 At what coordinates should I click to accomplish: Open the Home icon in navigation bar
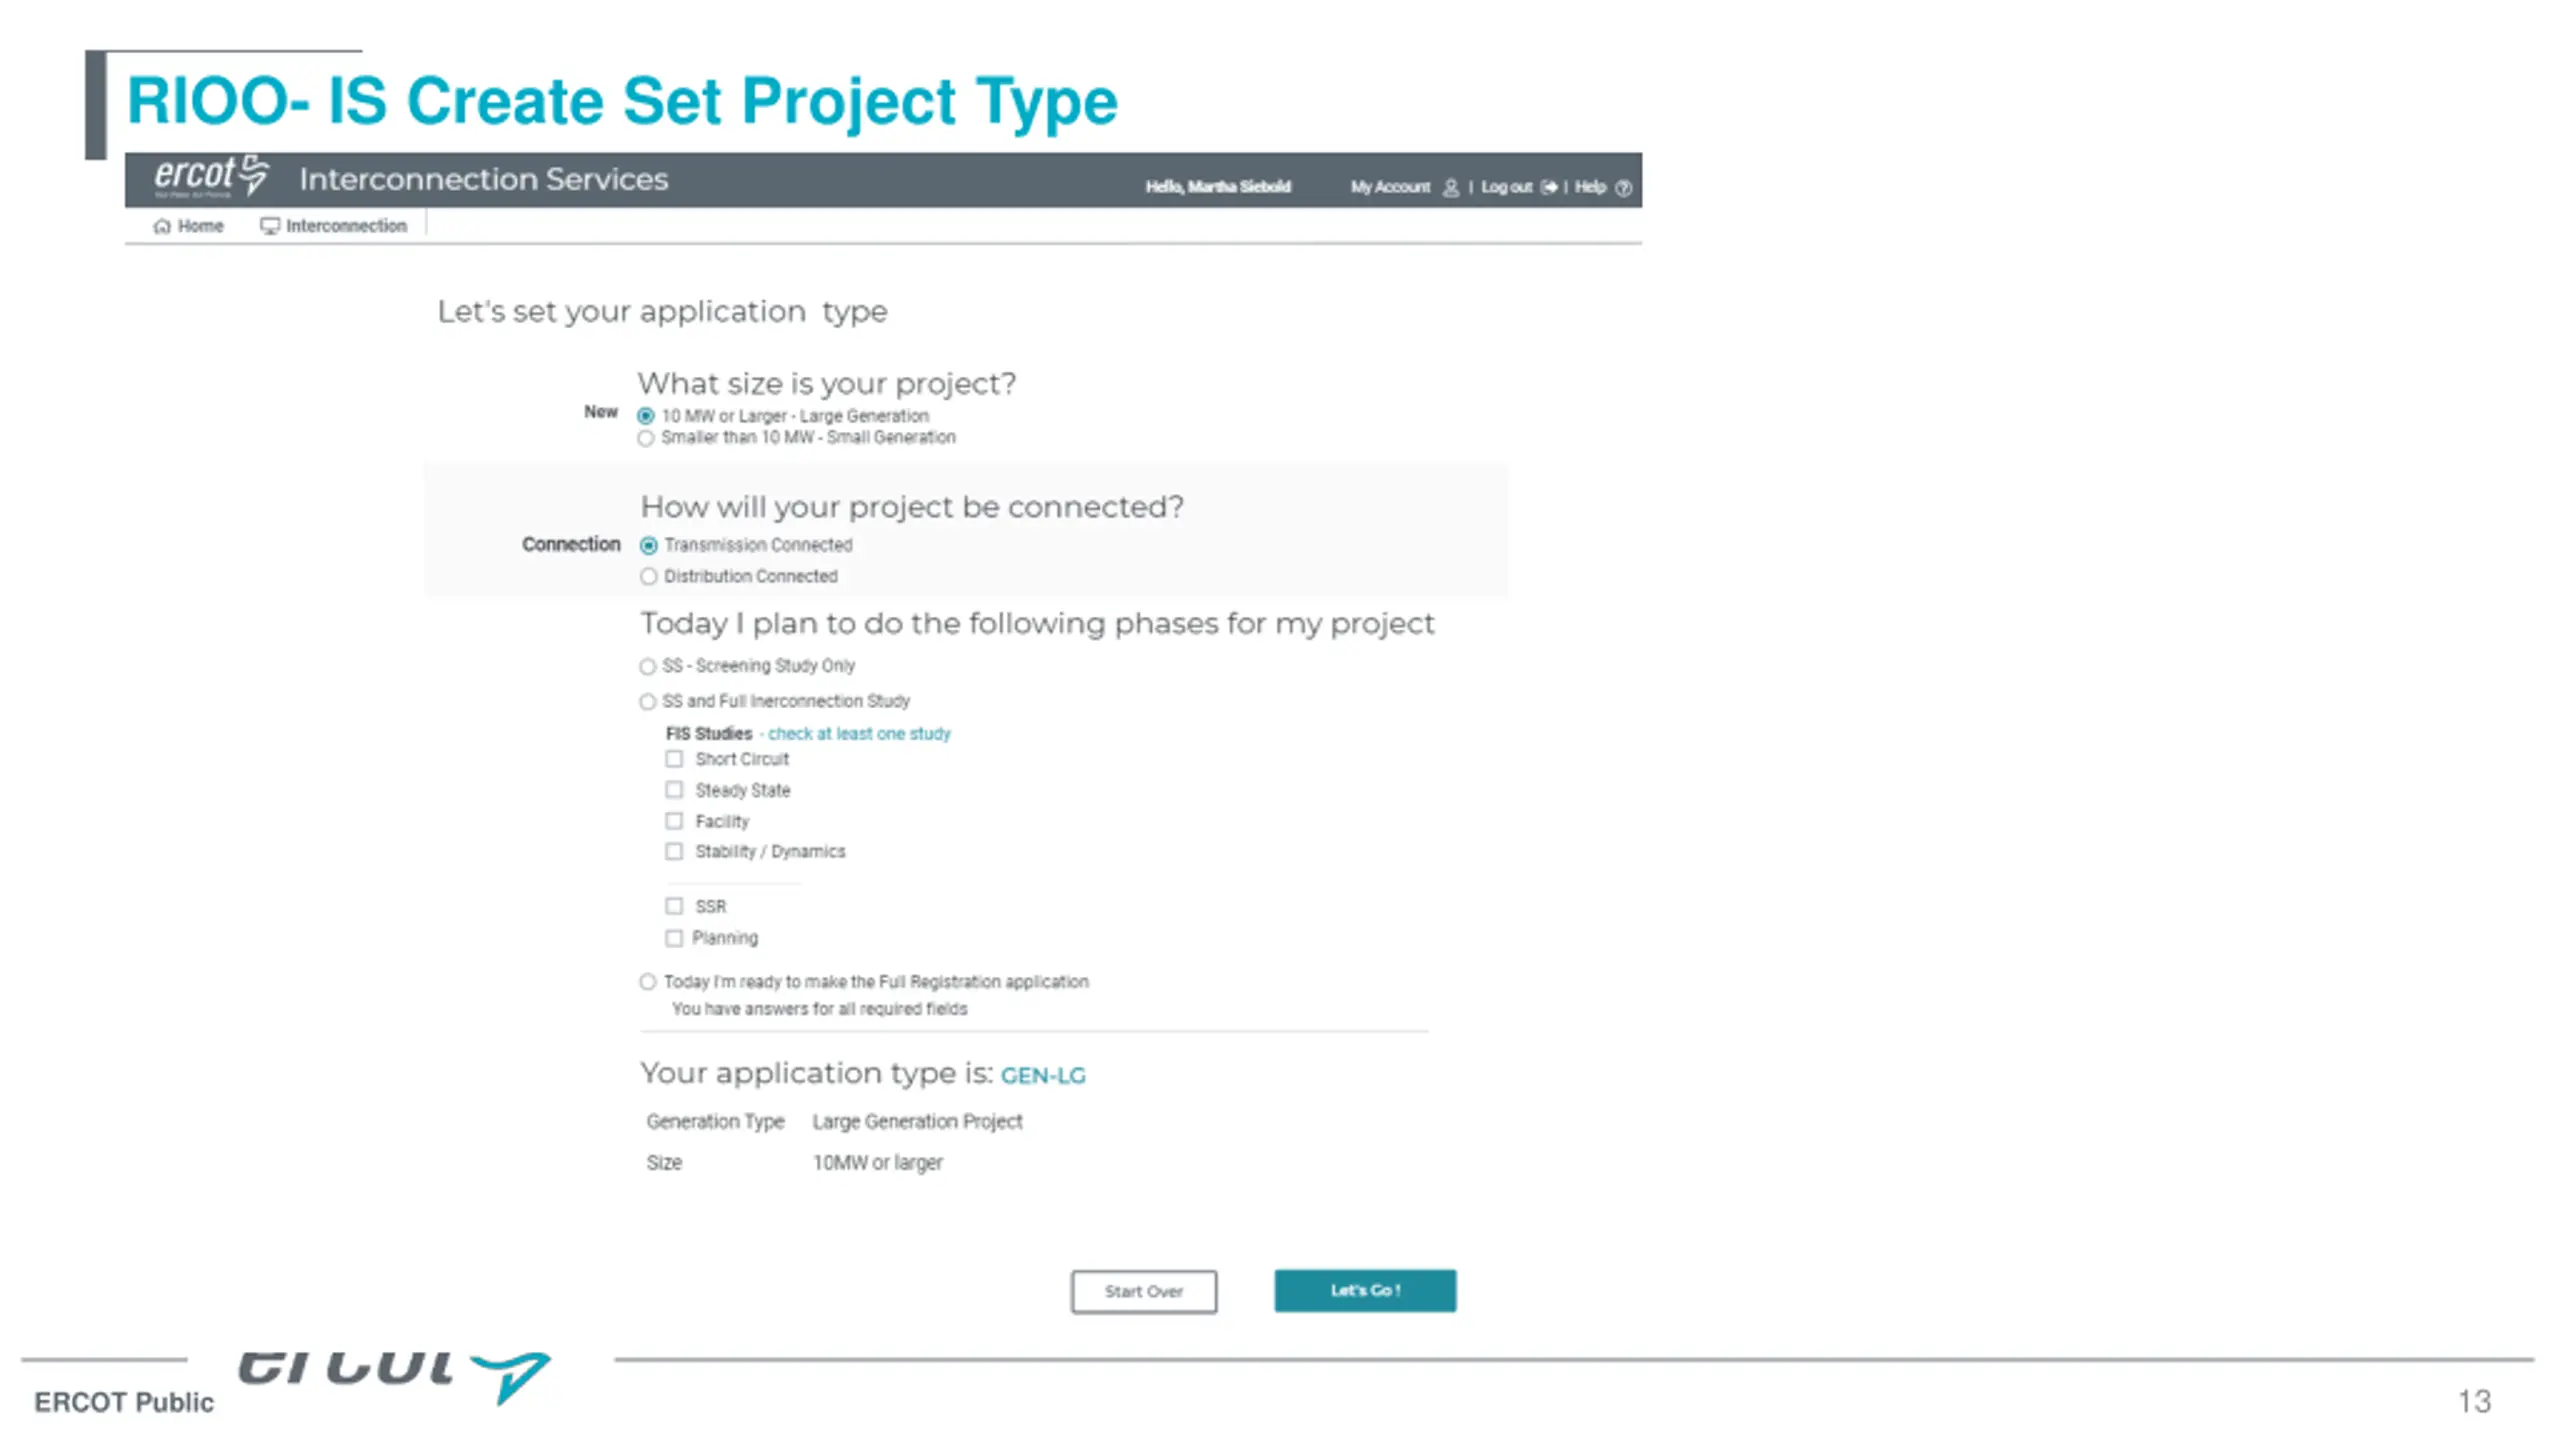coord(162,226)
